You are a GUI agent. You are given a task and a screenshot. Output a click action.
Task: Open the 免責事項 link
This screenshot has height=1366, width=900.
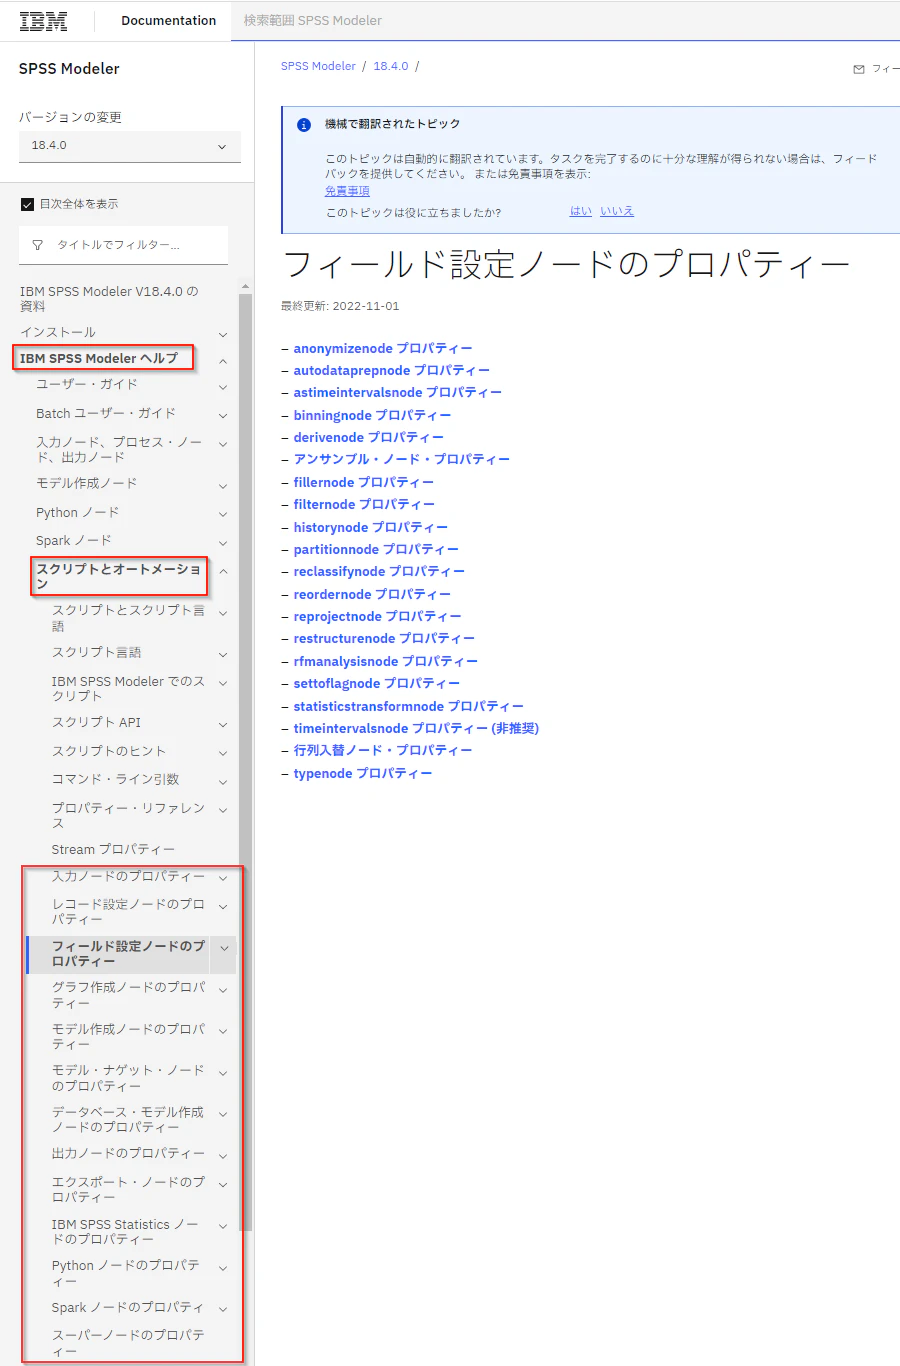347,191
